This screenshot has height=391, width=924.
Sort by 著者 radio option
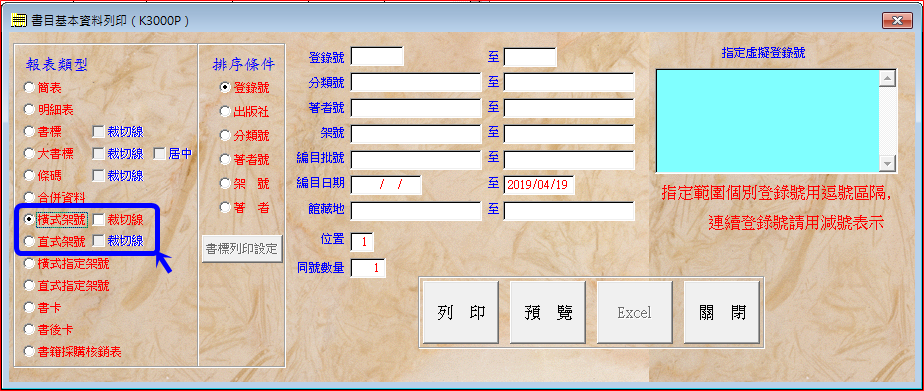tap(225, 207)
